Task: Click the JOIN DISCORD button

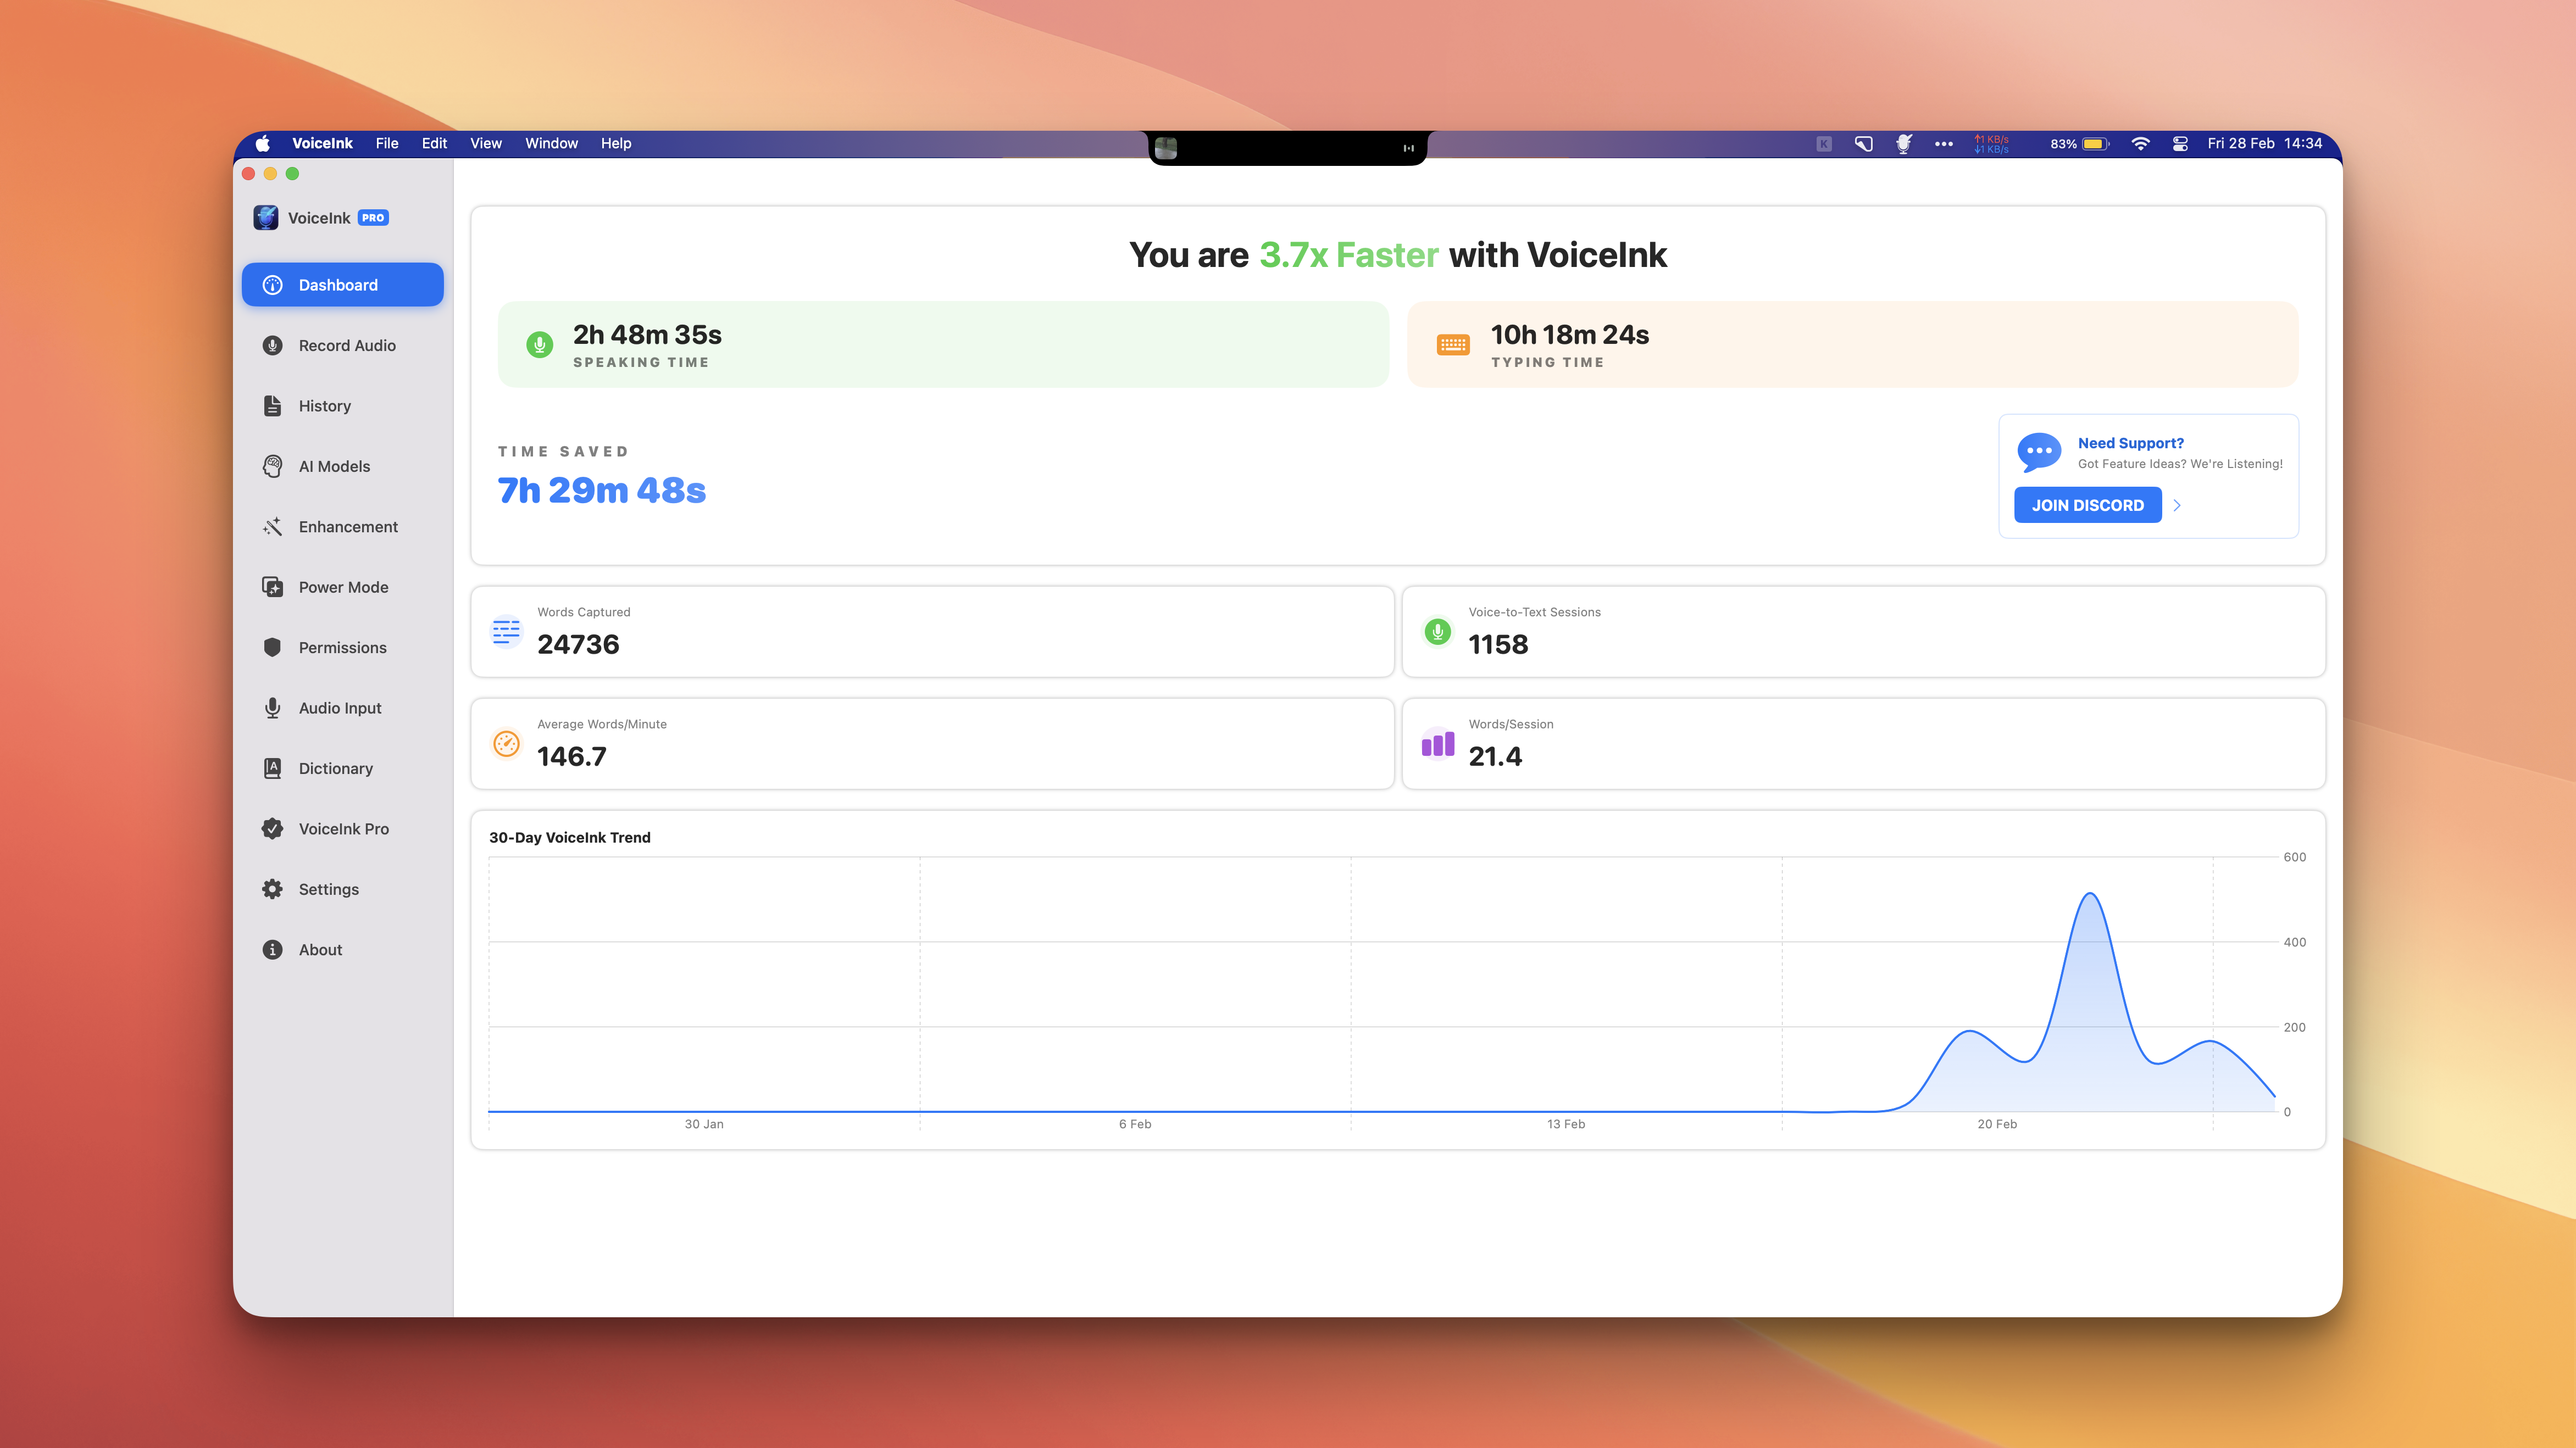Action: click(2087, 505)
